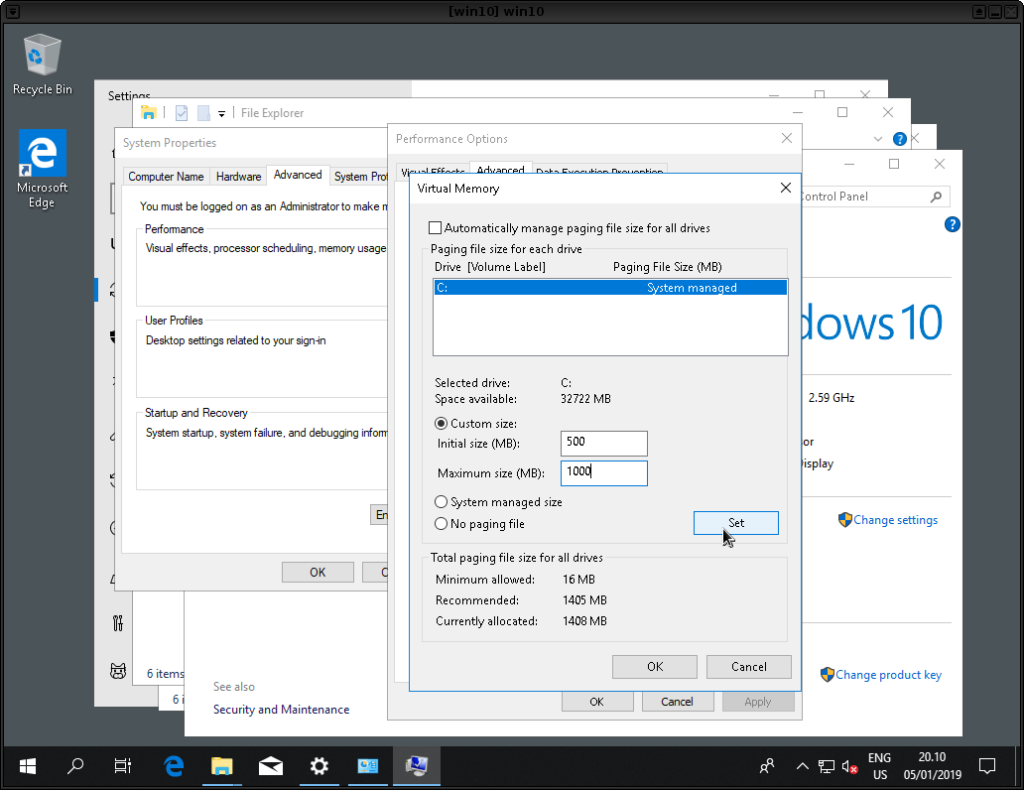Open taskbar search magnifier

tap(75, 766)
